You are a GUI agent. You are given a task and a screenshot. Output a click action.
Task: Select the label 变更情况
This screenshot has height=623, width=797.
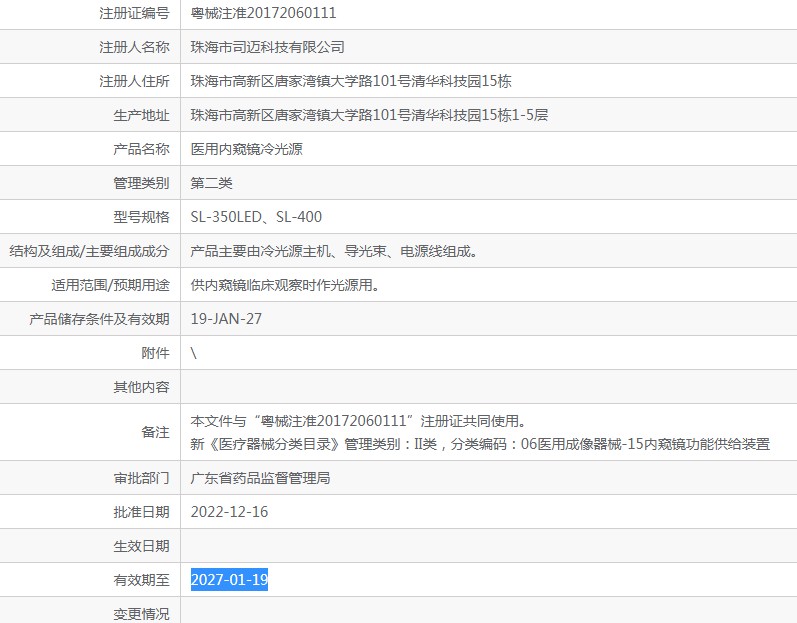click(141, 614)
